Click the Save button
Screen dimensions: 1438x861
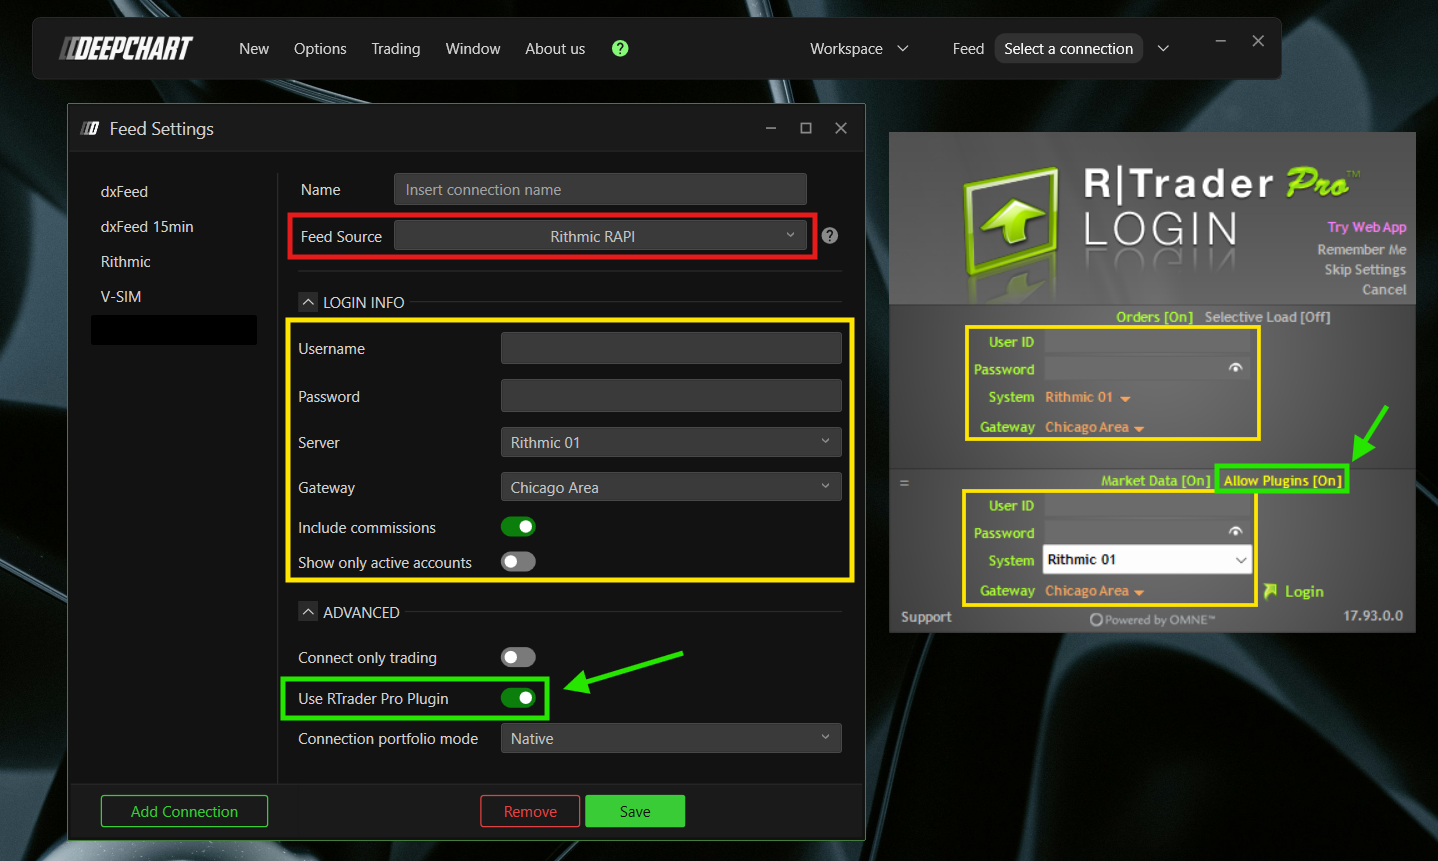635,811
